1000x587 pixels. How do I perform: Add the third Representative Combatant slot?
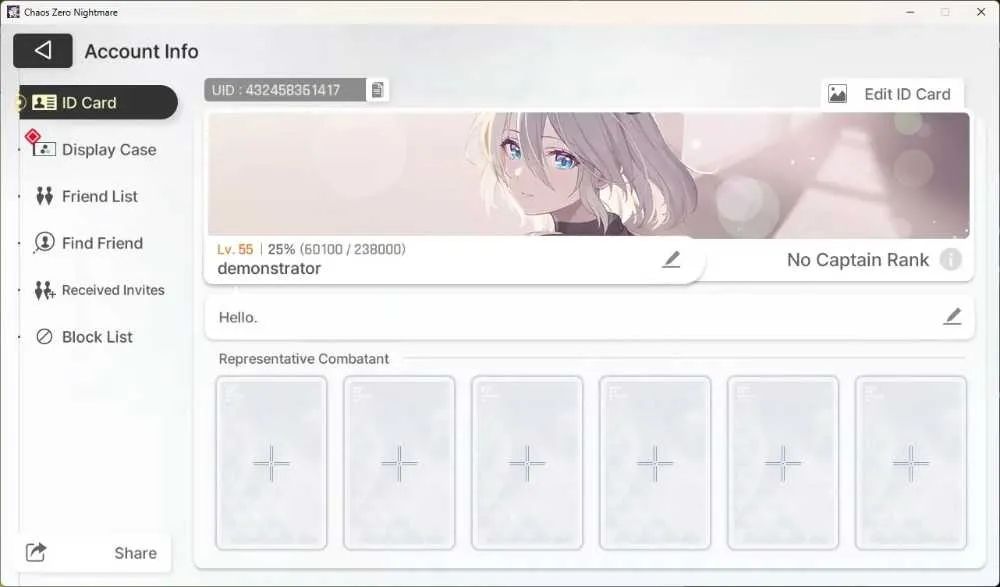tap(527, 463)
